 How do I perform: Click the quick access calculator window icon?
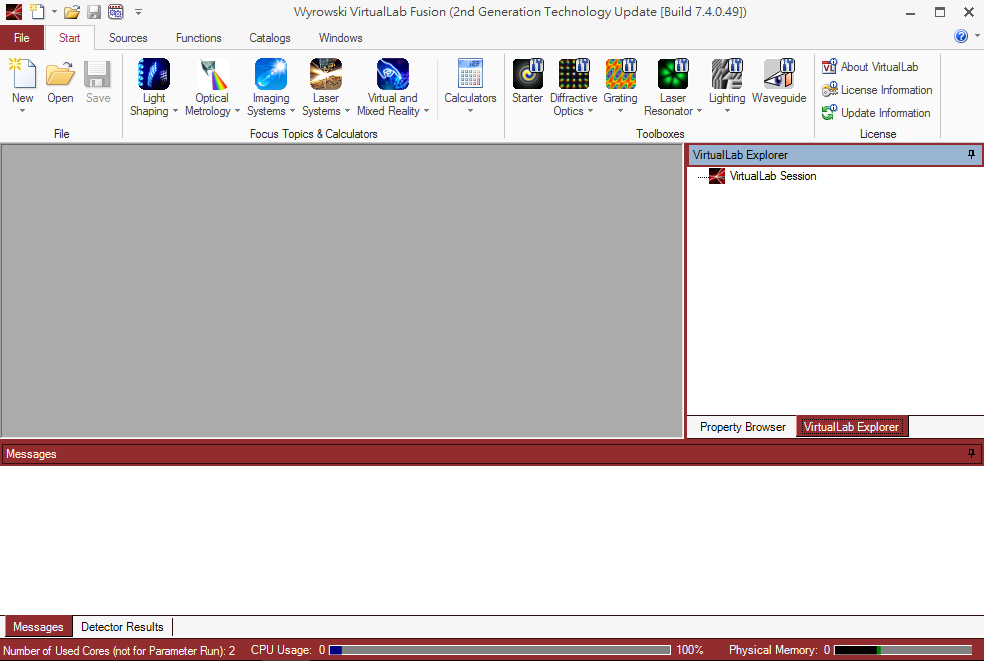[115, 12]
